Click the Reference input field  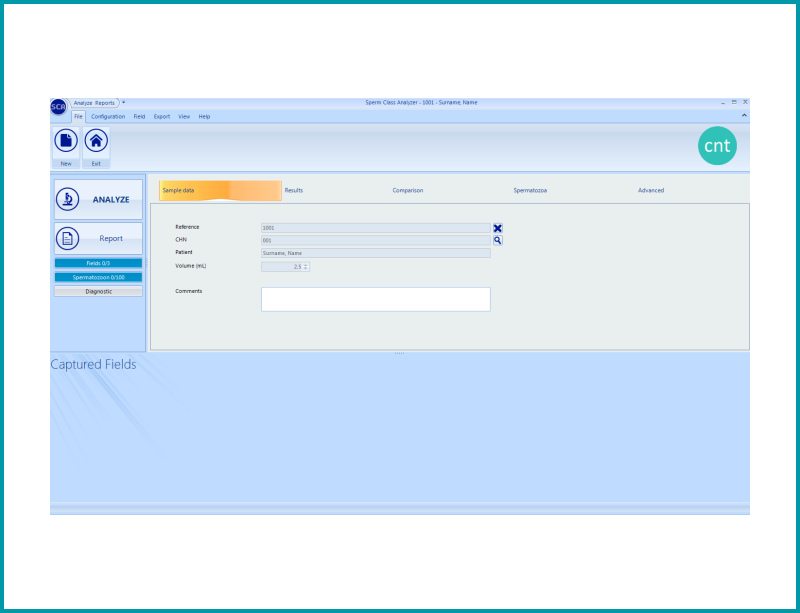tap(376, 228)
